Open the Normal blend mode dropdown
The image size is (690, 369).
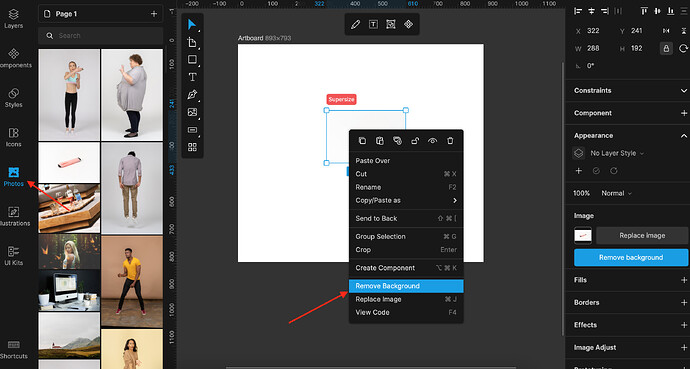pyautogui.click(x=616, y=194)
